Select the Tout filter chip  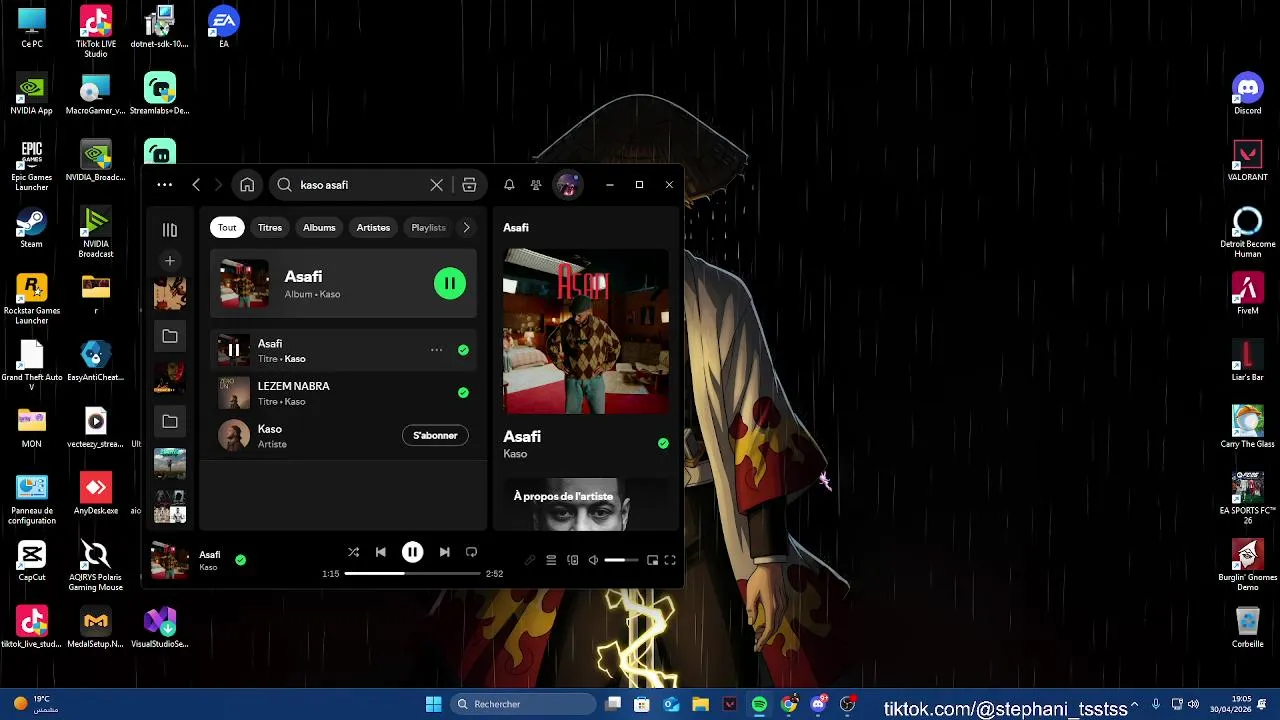[x=227, y=228]
